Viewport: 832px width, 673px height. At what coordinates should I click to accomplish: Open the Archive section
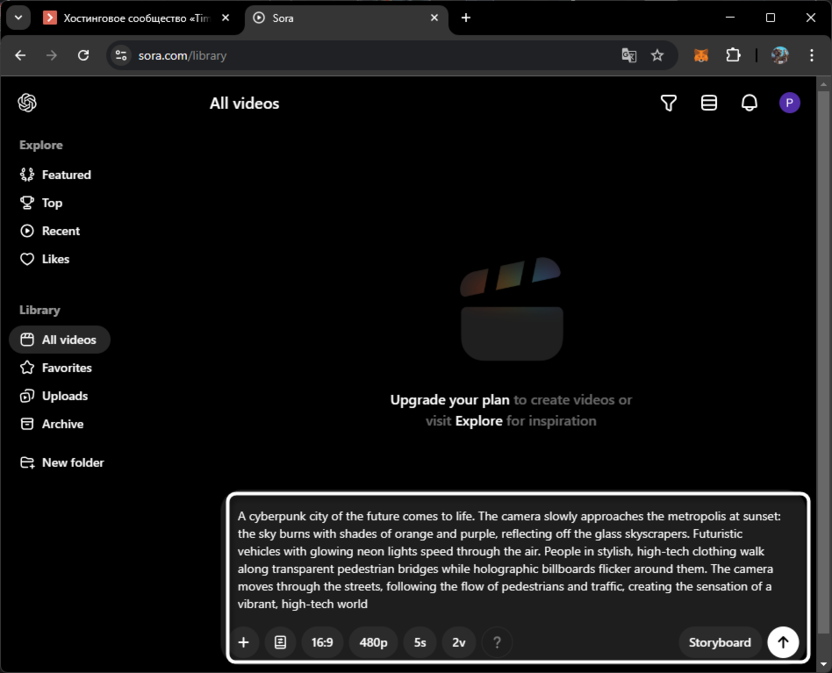click(51, 424)
